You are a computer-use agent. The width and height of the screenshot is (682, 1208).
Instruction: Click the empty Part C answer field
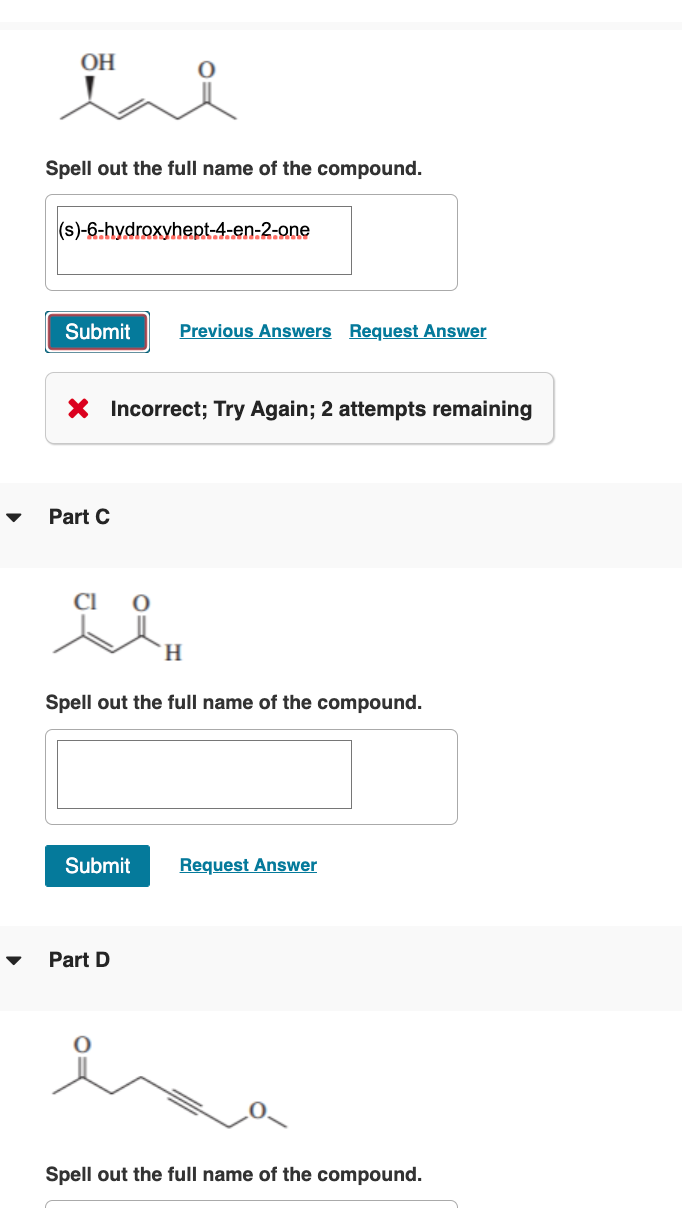click(x=204, y=774)
